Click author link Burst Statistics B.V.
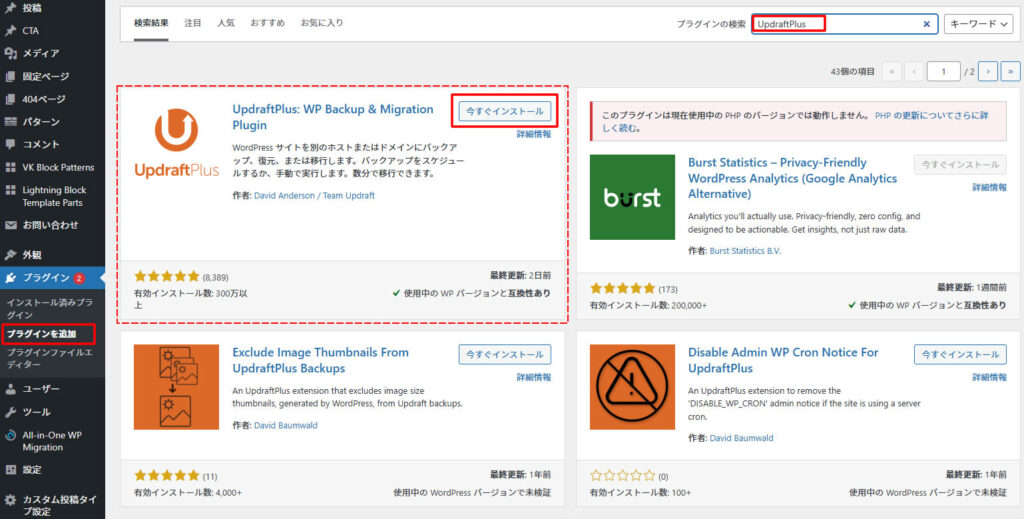 click(745, 251)
